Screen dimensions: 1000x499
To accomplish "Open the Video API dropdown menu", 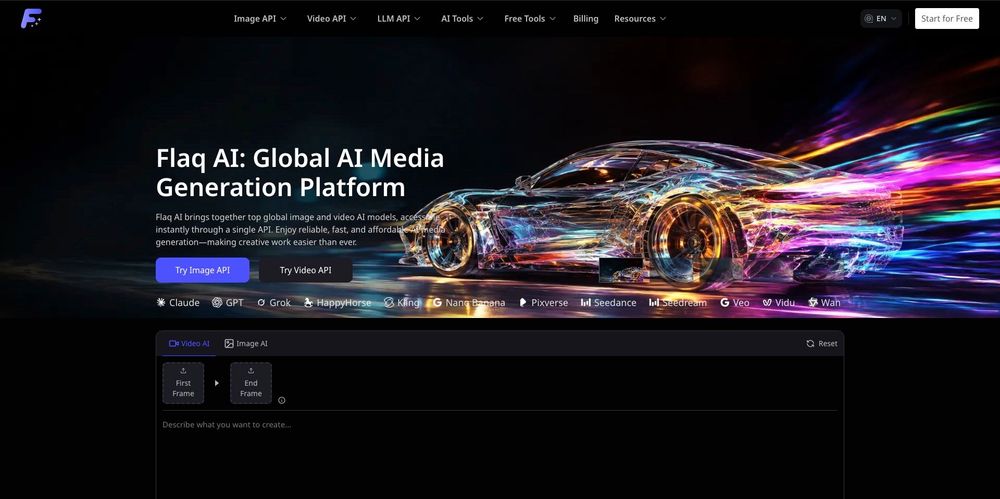I will (x=332, y=19).
